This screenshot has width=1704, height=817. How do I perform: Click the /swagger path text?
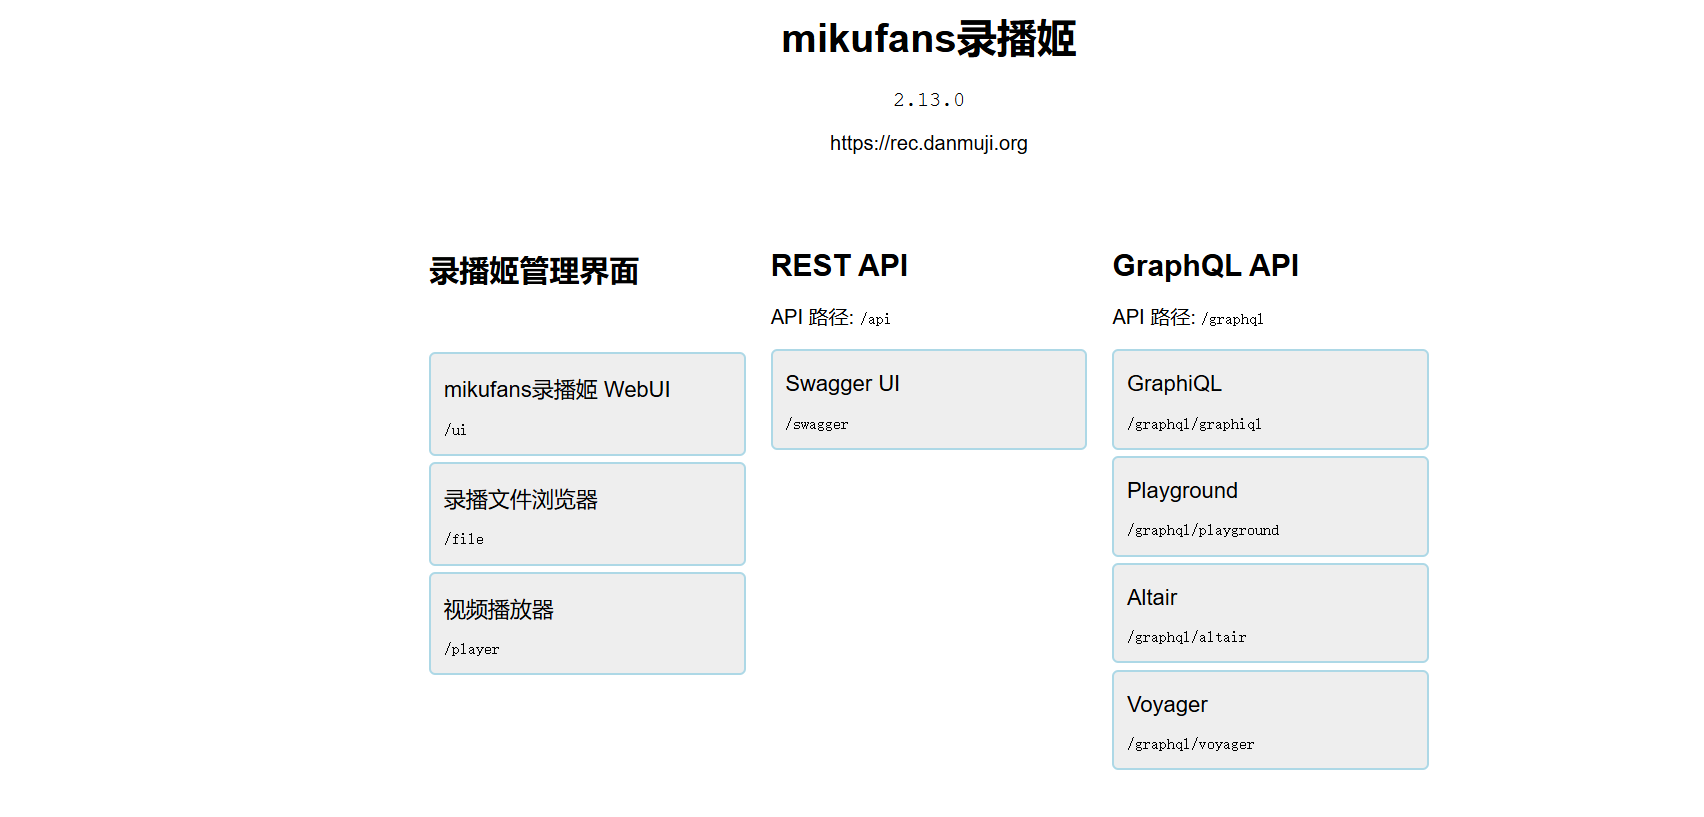pos(817,424)
